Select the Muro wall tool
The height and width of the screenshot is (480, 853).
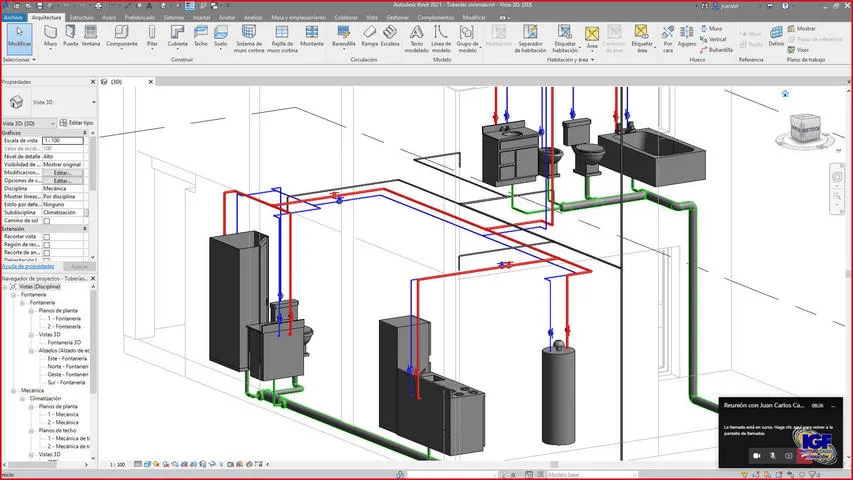(50, 36)
